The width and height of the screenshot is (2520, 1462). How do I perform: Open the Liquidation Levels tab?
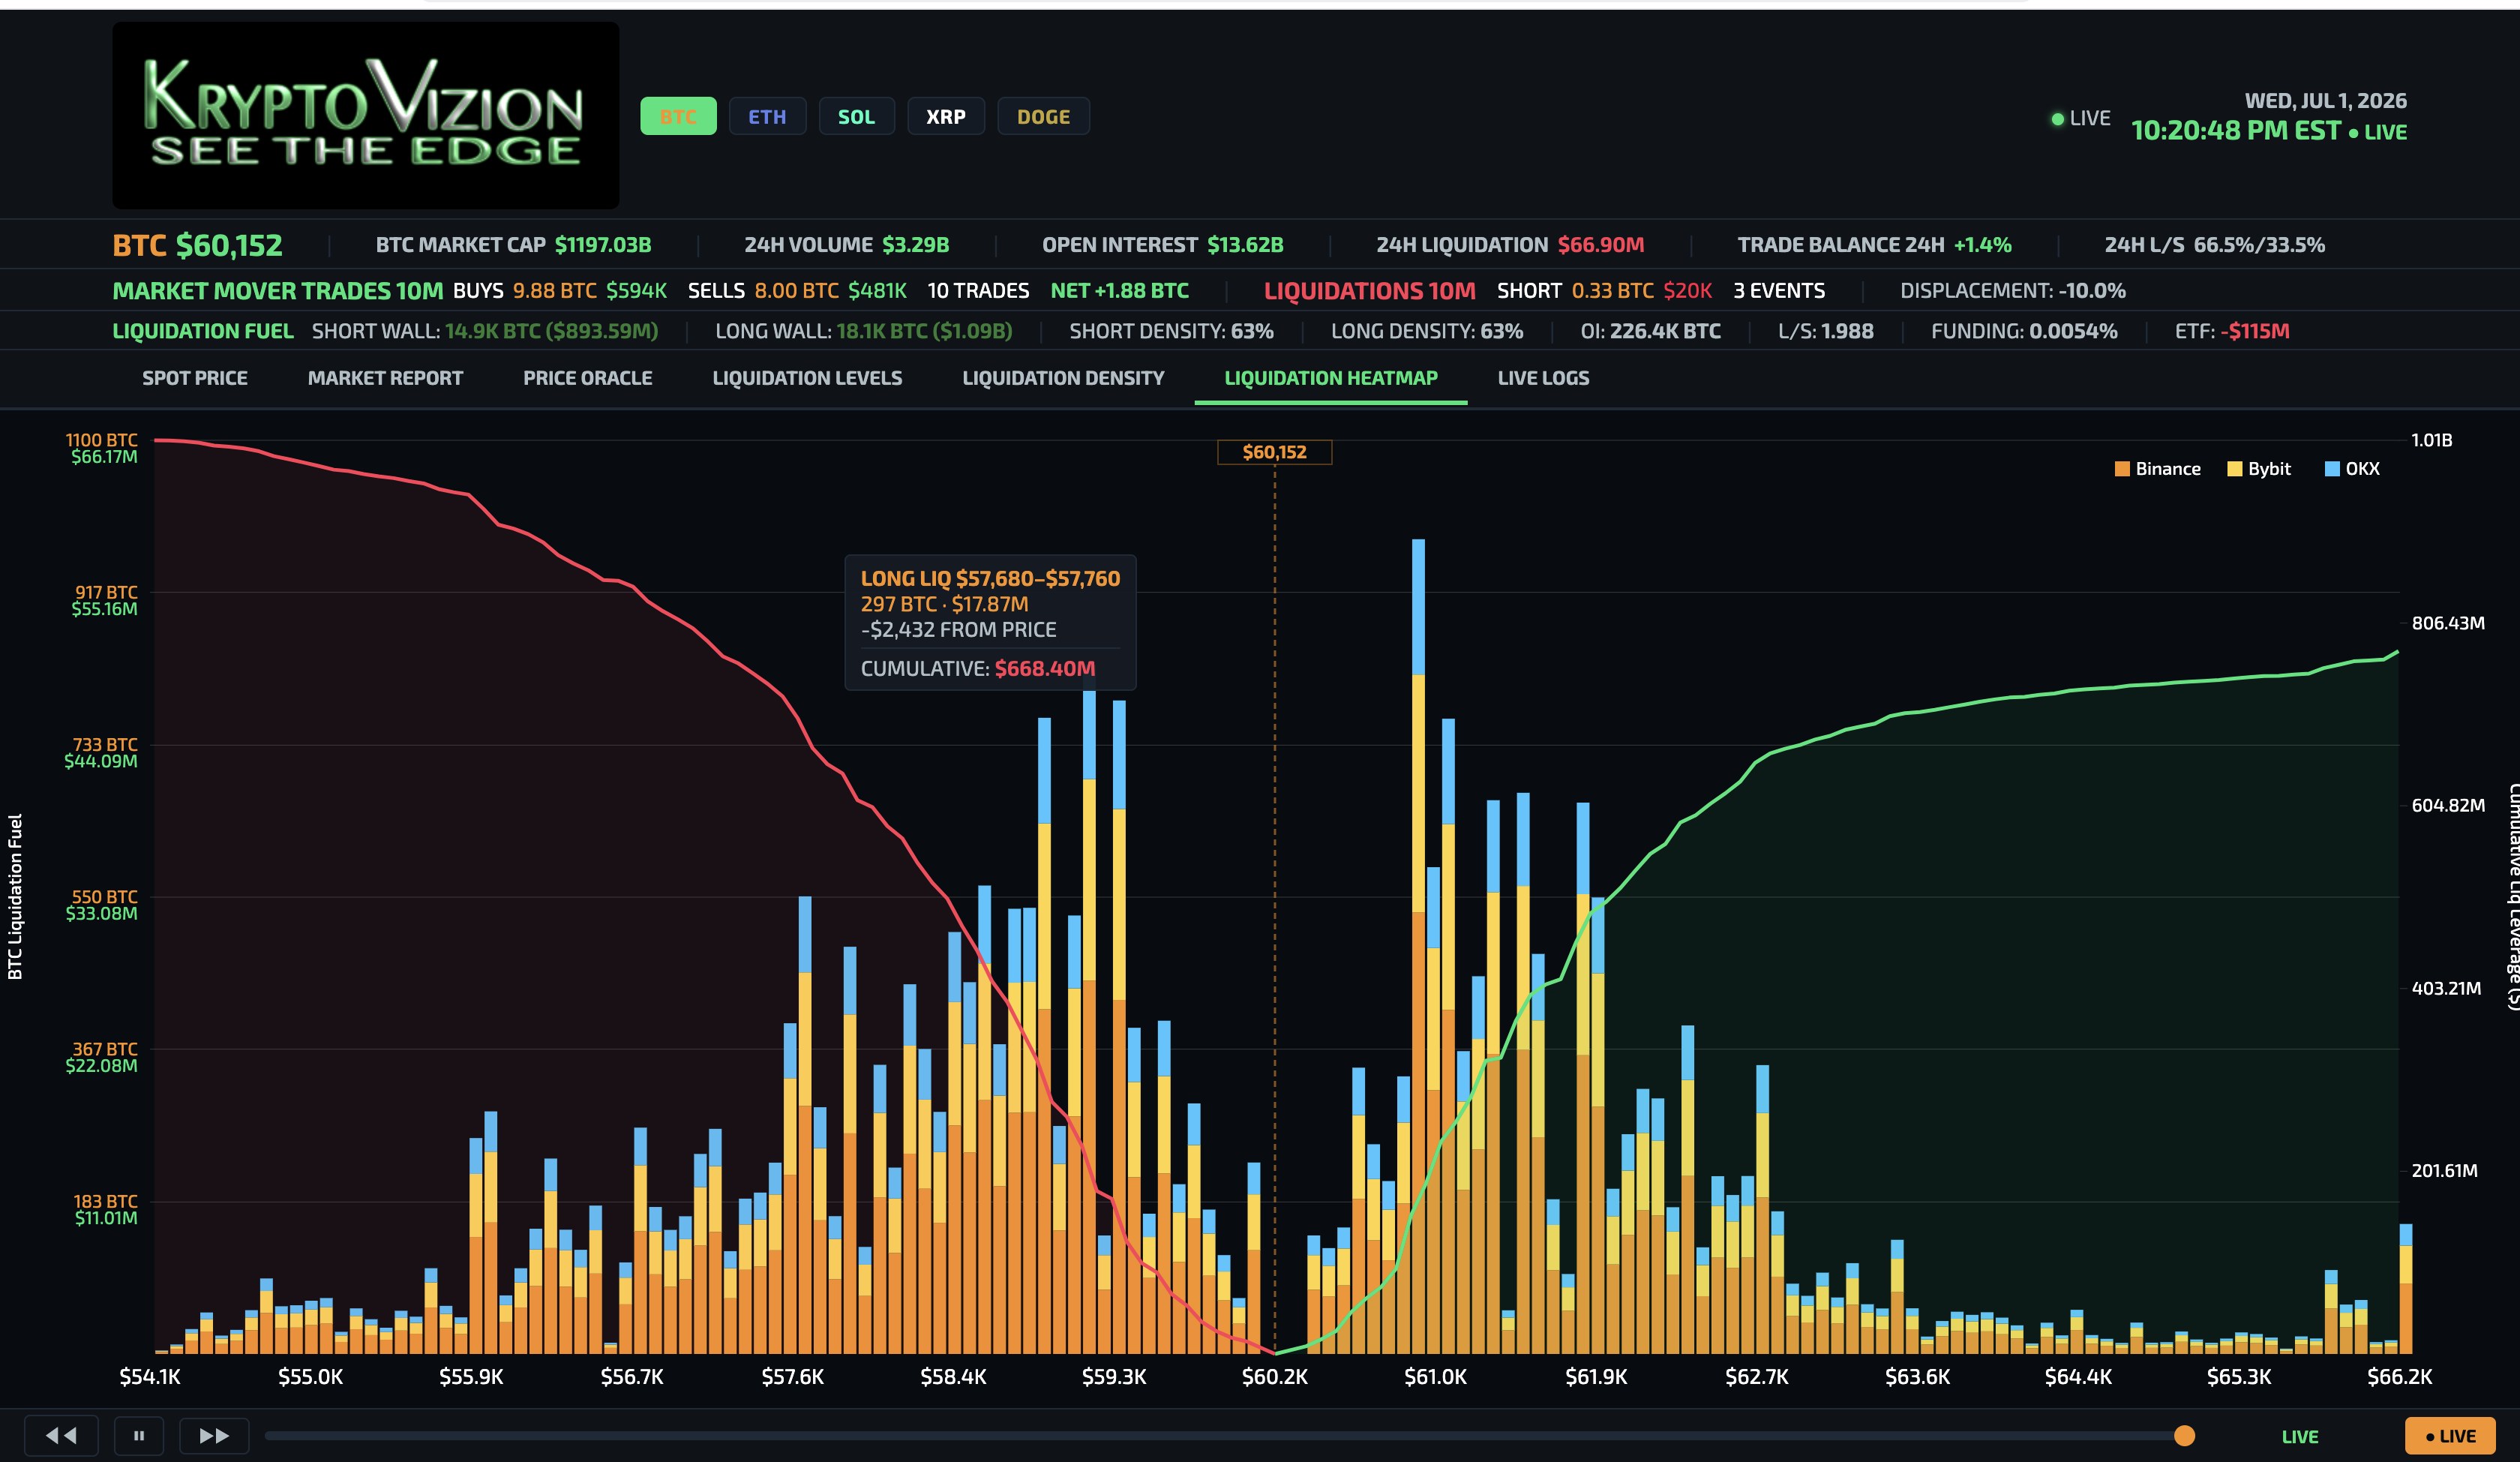pyautogui.click(x=807, y=378)
